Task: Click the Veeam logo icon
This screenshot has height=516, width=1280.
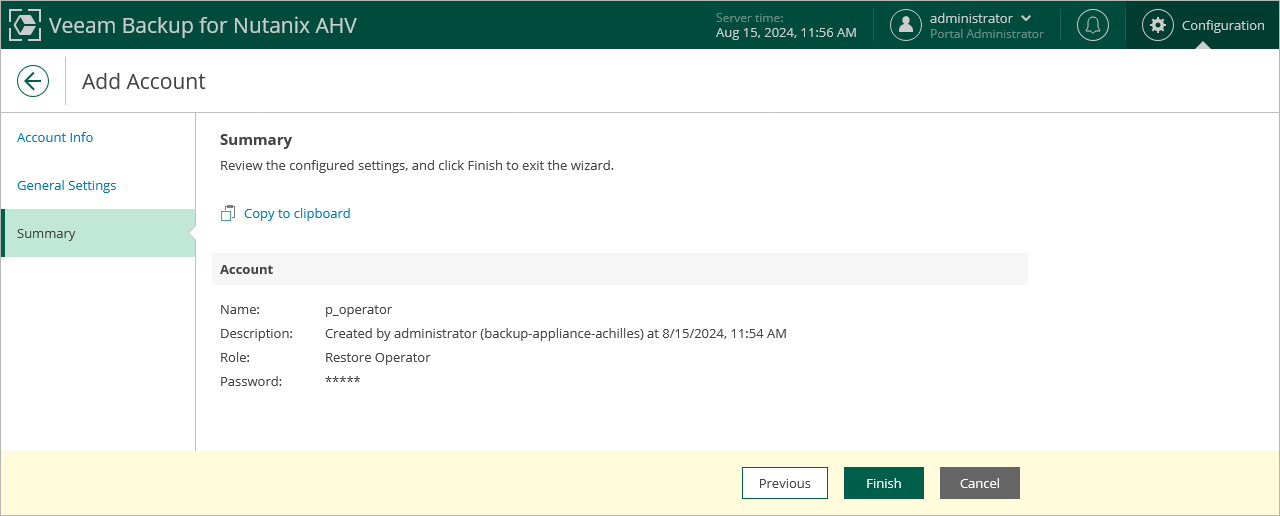Action: click(25, 25)
